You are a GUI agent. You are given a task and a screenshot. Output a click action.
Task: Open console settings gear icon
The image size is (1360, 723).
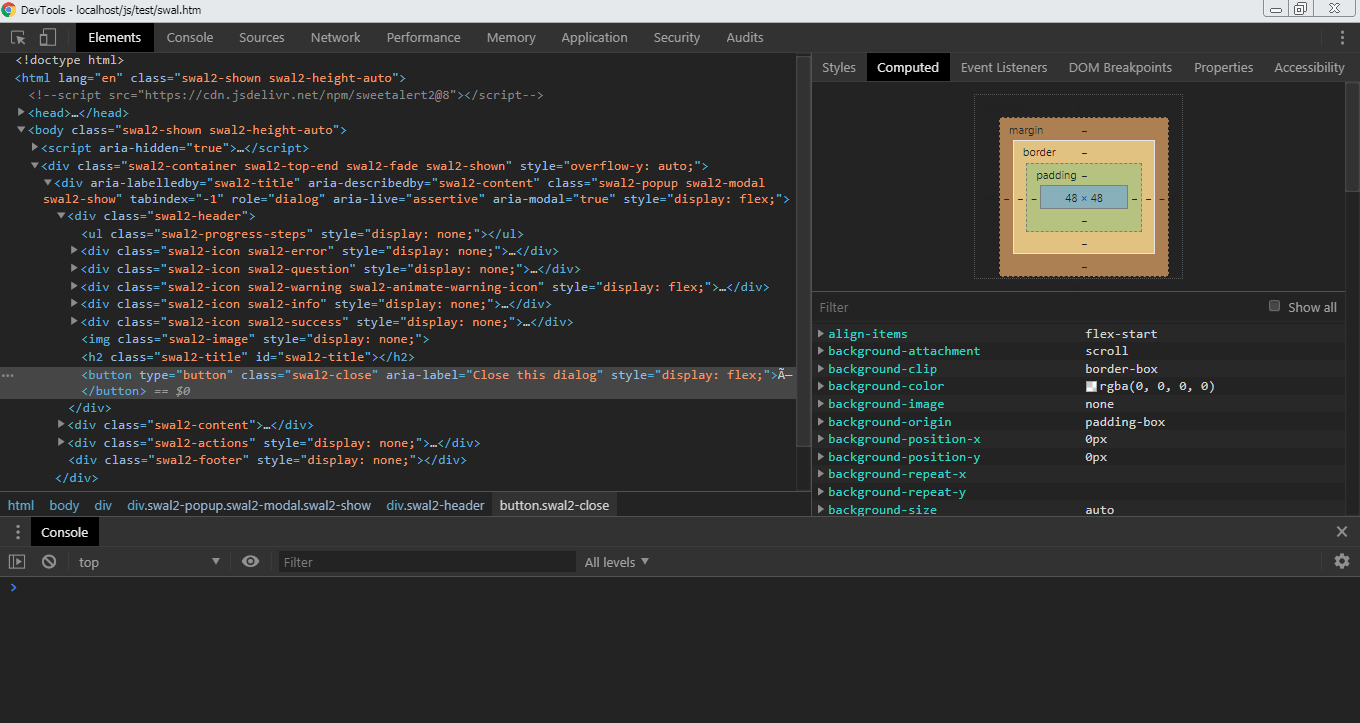click(1342, 562)
